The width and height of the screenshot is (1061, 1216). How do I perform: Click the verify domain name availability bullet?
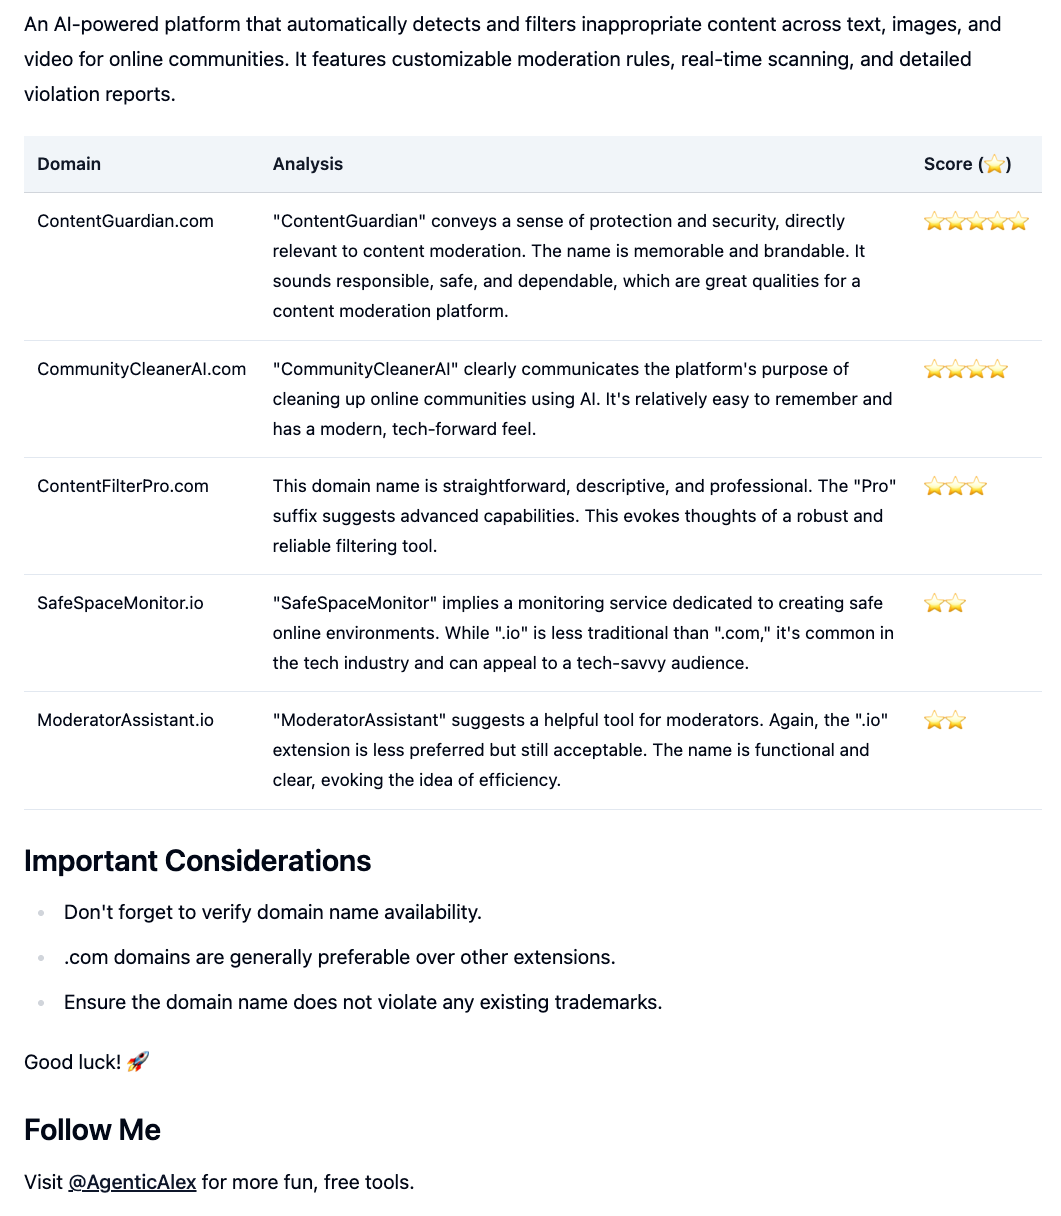click(273, 912)
